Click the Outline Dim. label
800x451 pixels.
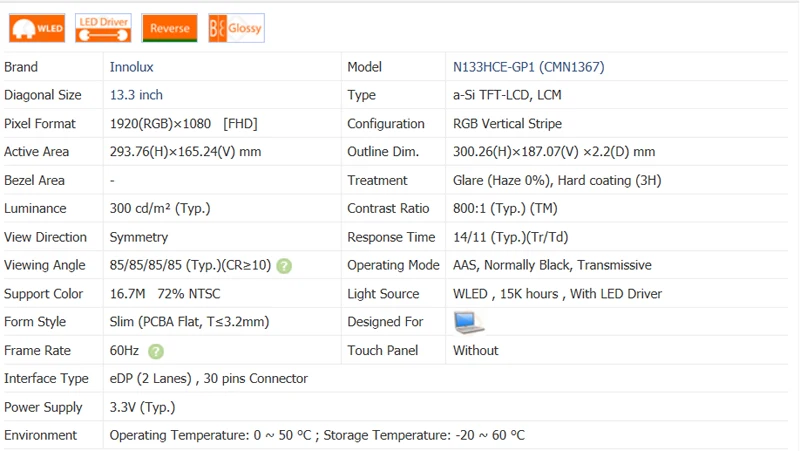[x=383, y=152]
